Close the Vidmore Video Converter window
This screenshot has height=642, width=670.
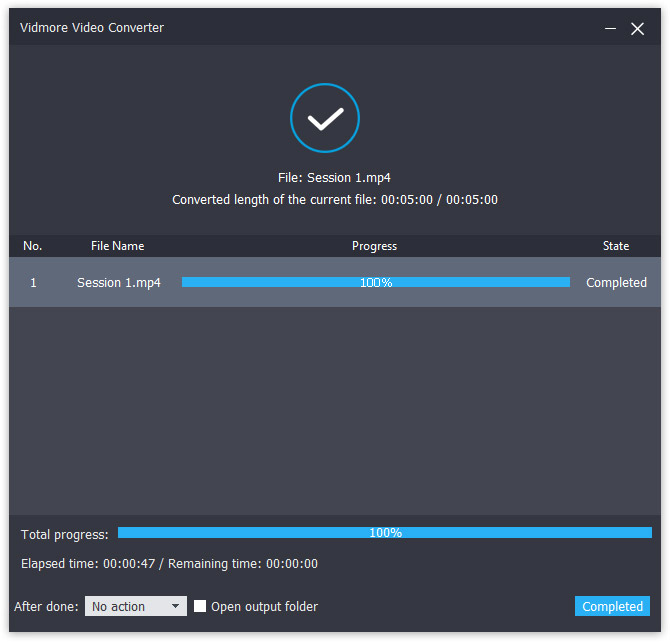pyautogui.click(x=637, y=29)
